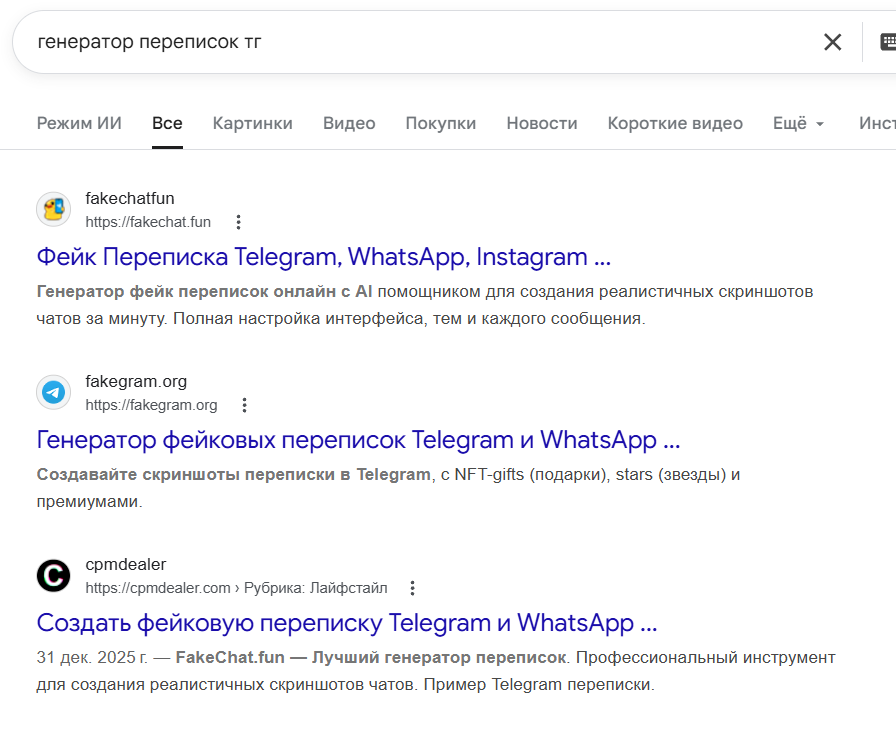Open the three-dot menu next to cpmdealer.com
The width and height of the screenshot is (896, 737).
(413, 588)
